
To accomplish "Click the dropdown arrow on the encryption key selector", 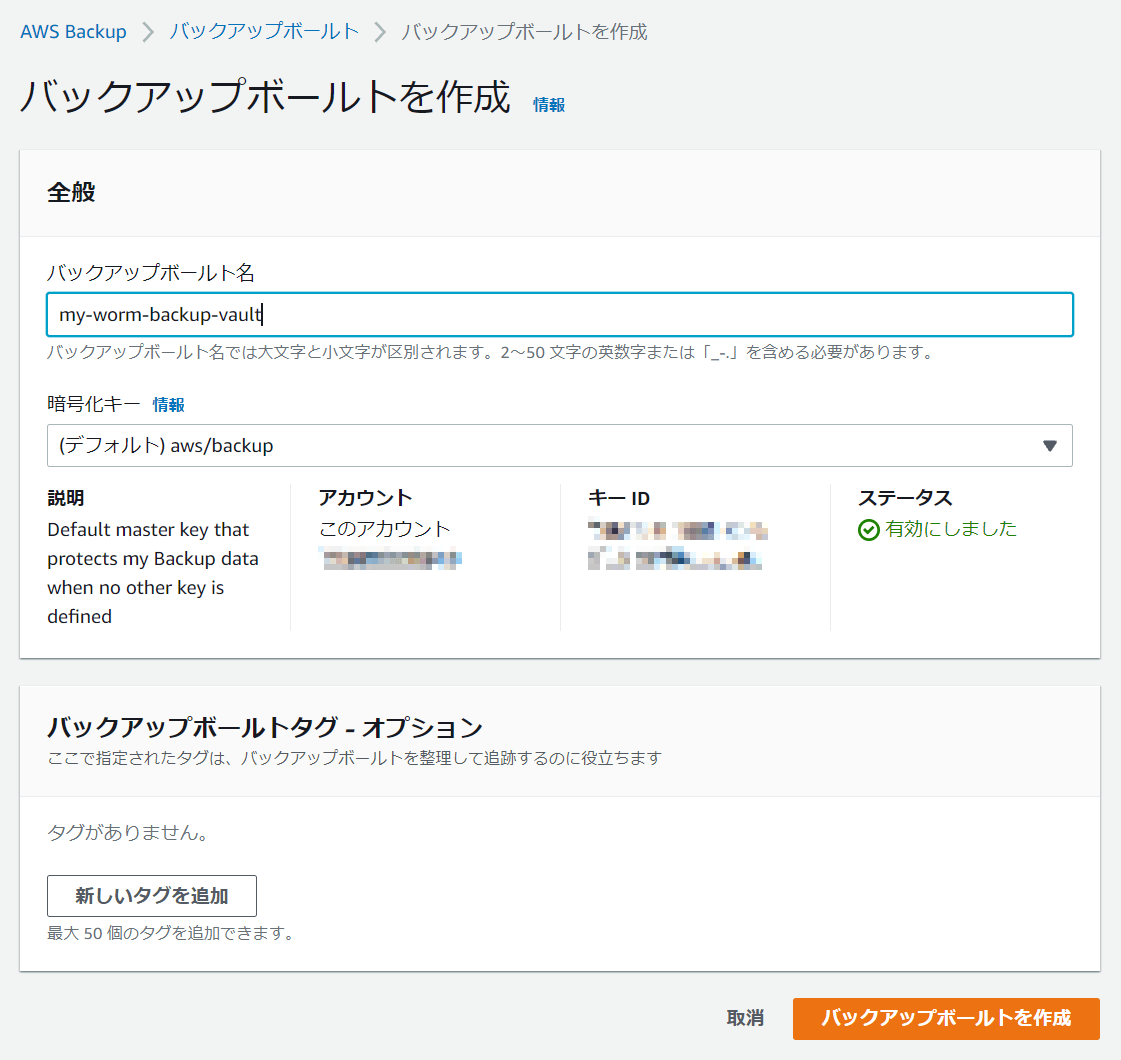I will click(x=1051, y=445).
